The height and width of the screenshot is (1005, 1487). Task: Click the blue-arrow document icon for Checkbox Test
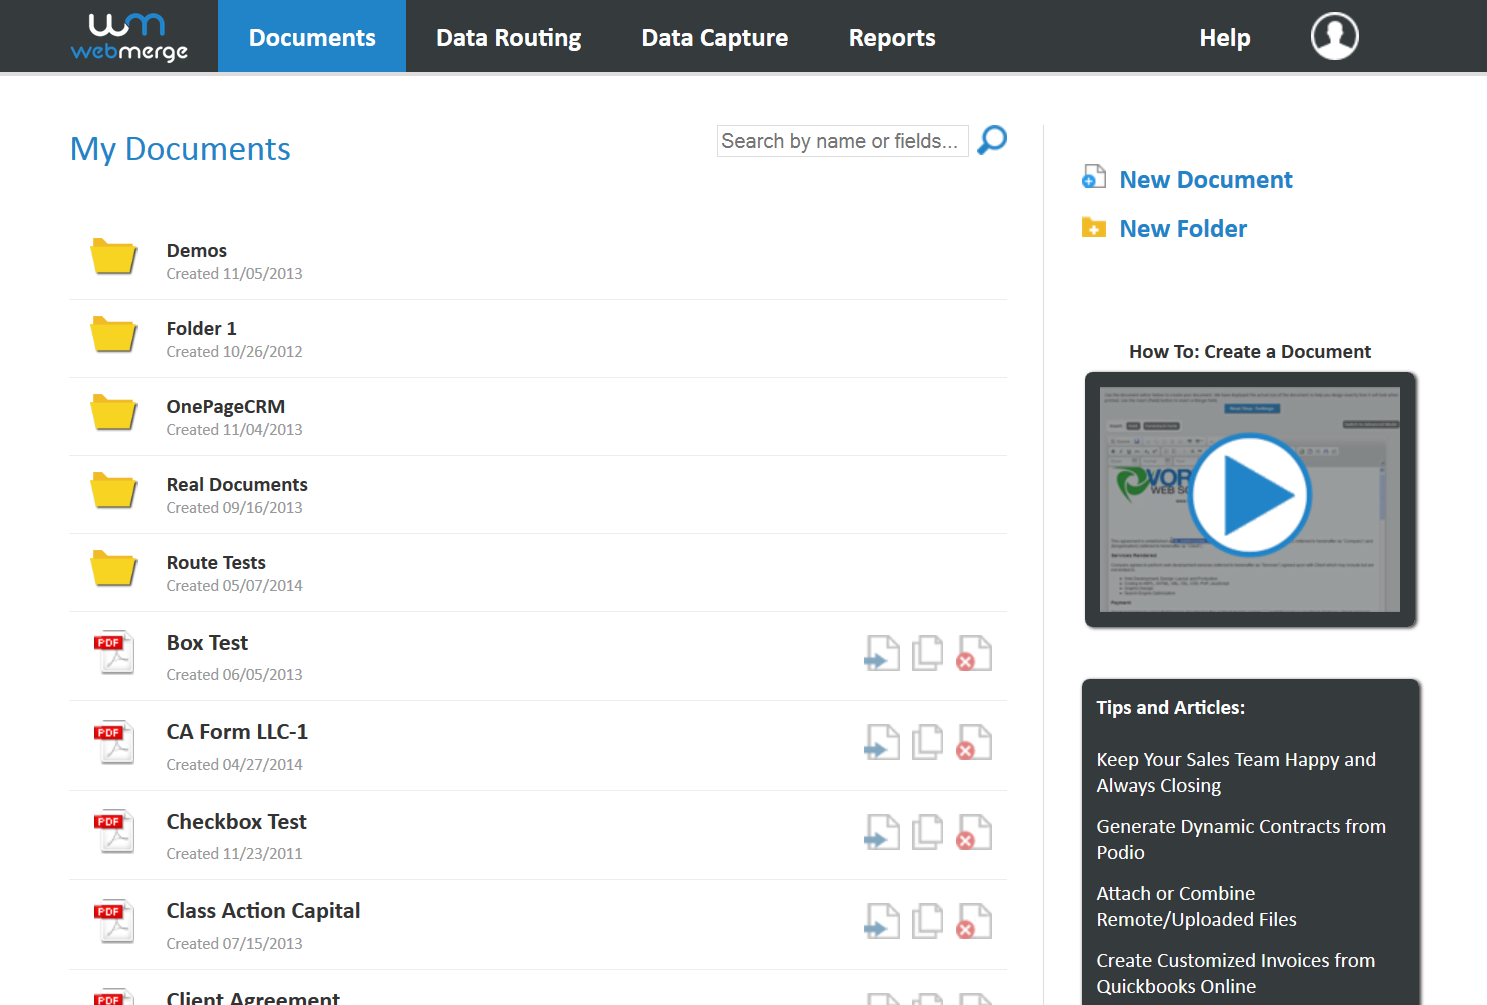(882, 832)
